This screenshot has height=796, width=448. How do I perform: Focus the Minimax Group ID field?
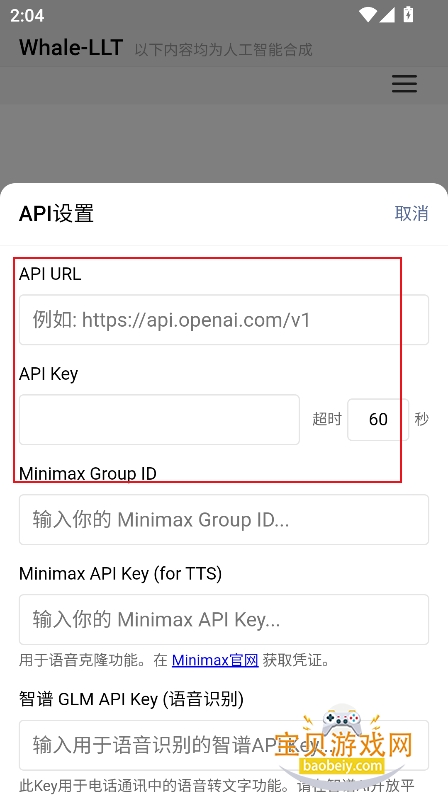224,520
